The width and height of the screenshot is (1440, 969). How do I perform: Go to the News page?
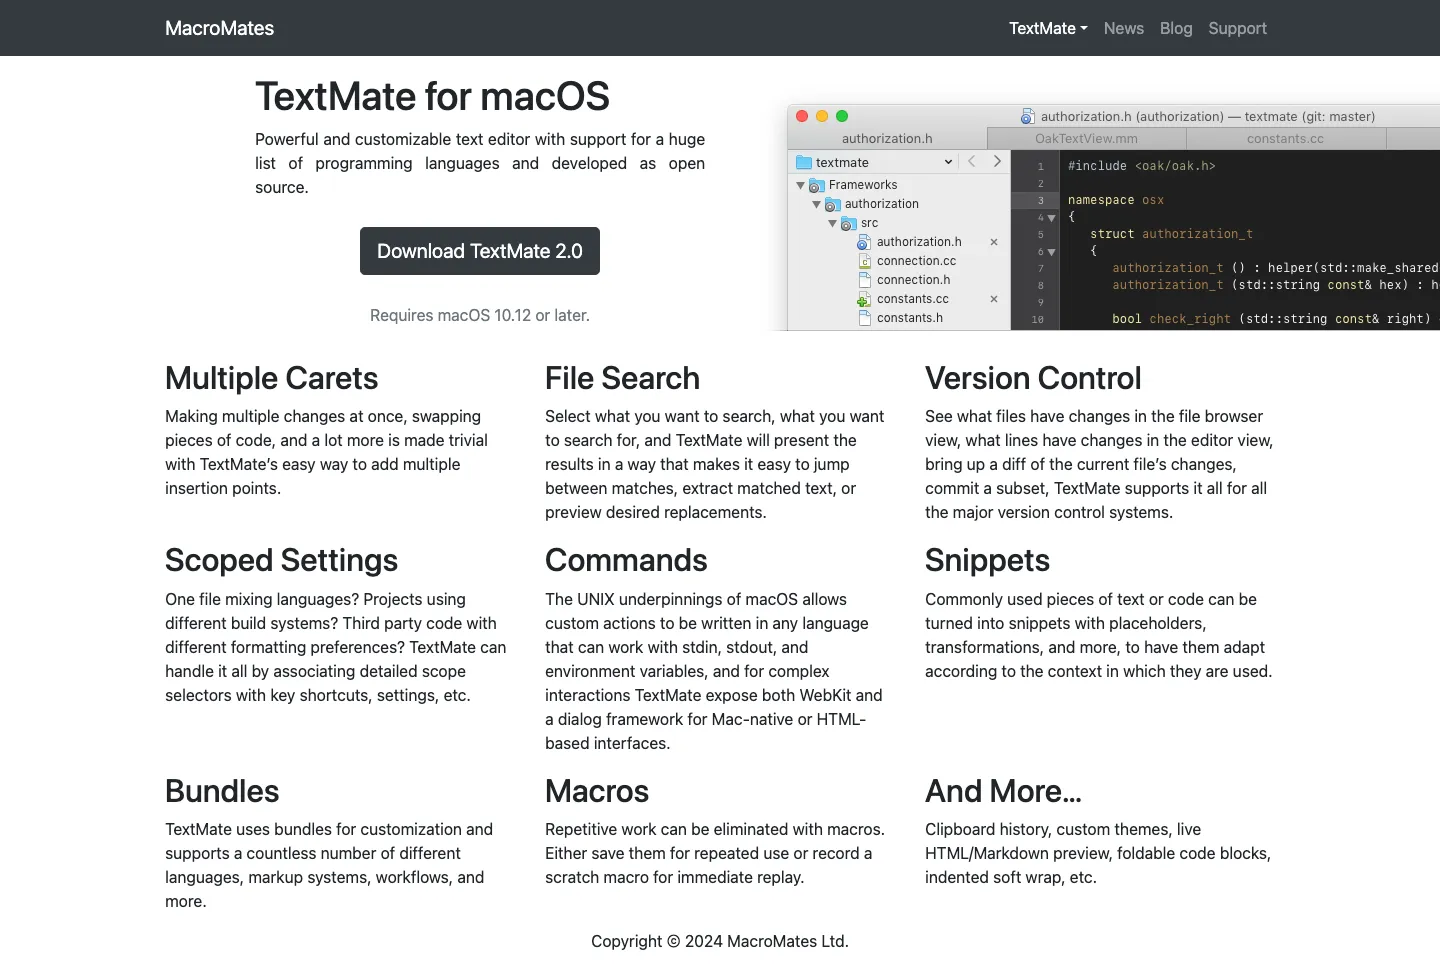[x=1123, y=28]
